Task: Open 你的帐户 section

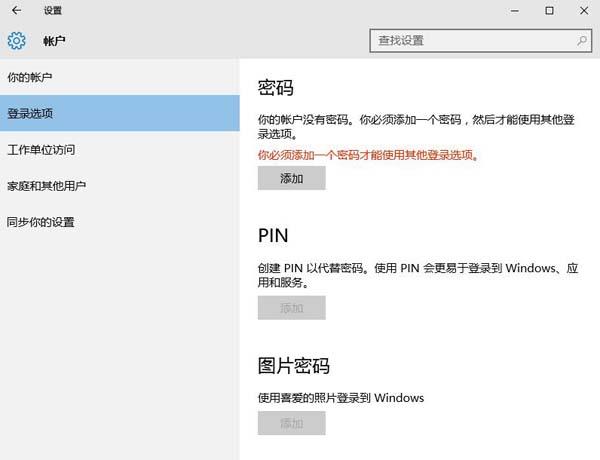Action: click(x=120, y=77)
